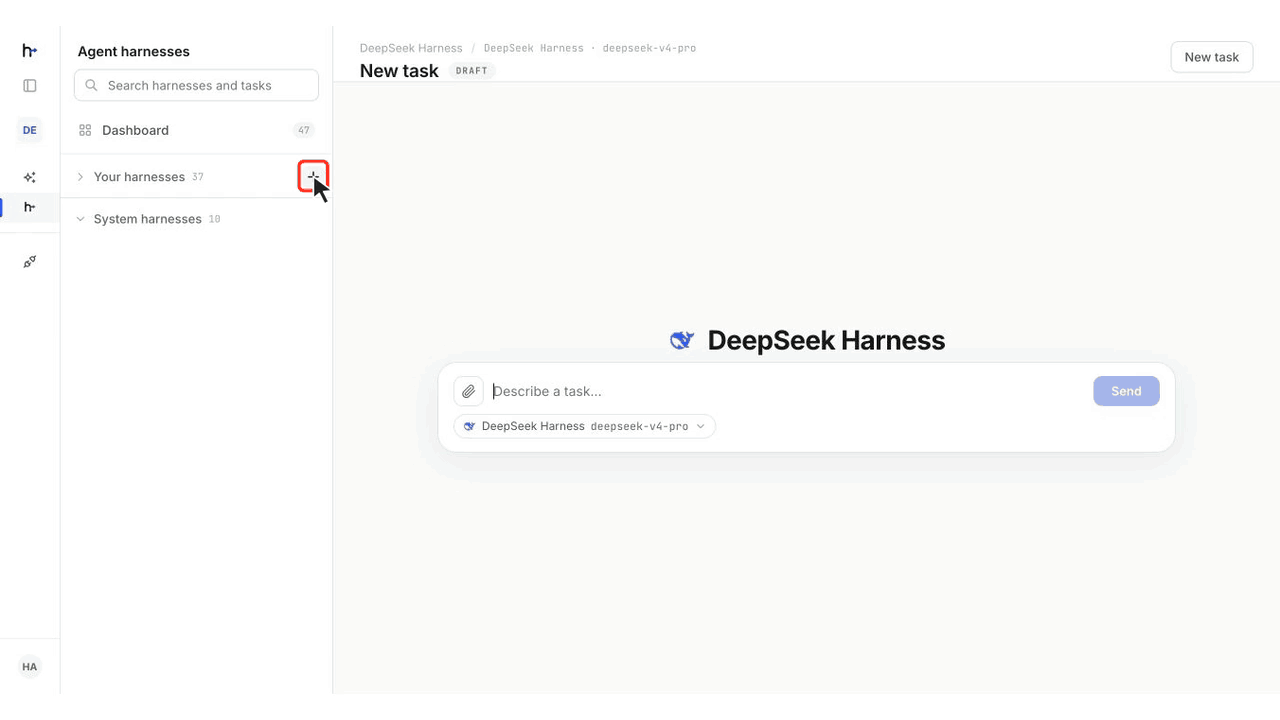Click the New task page title
The height and width of the screenshot is (720, 1280).
[399, 71]
